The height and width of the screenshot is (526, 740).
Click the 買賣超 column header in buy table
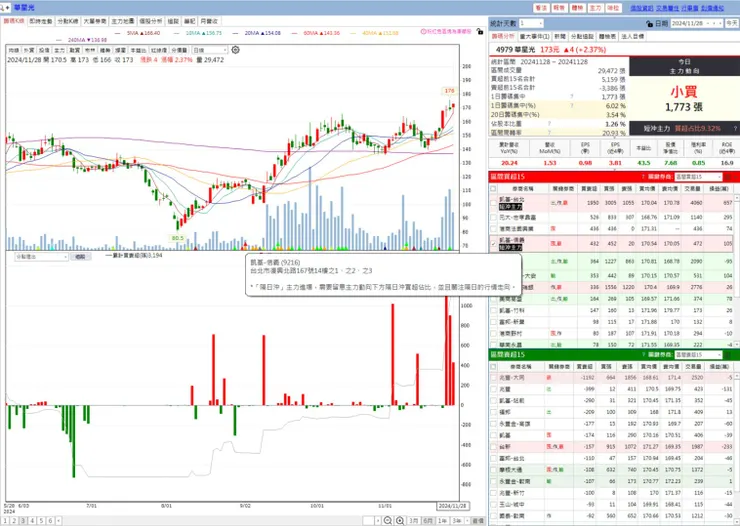point(589,189)
